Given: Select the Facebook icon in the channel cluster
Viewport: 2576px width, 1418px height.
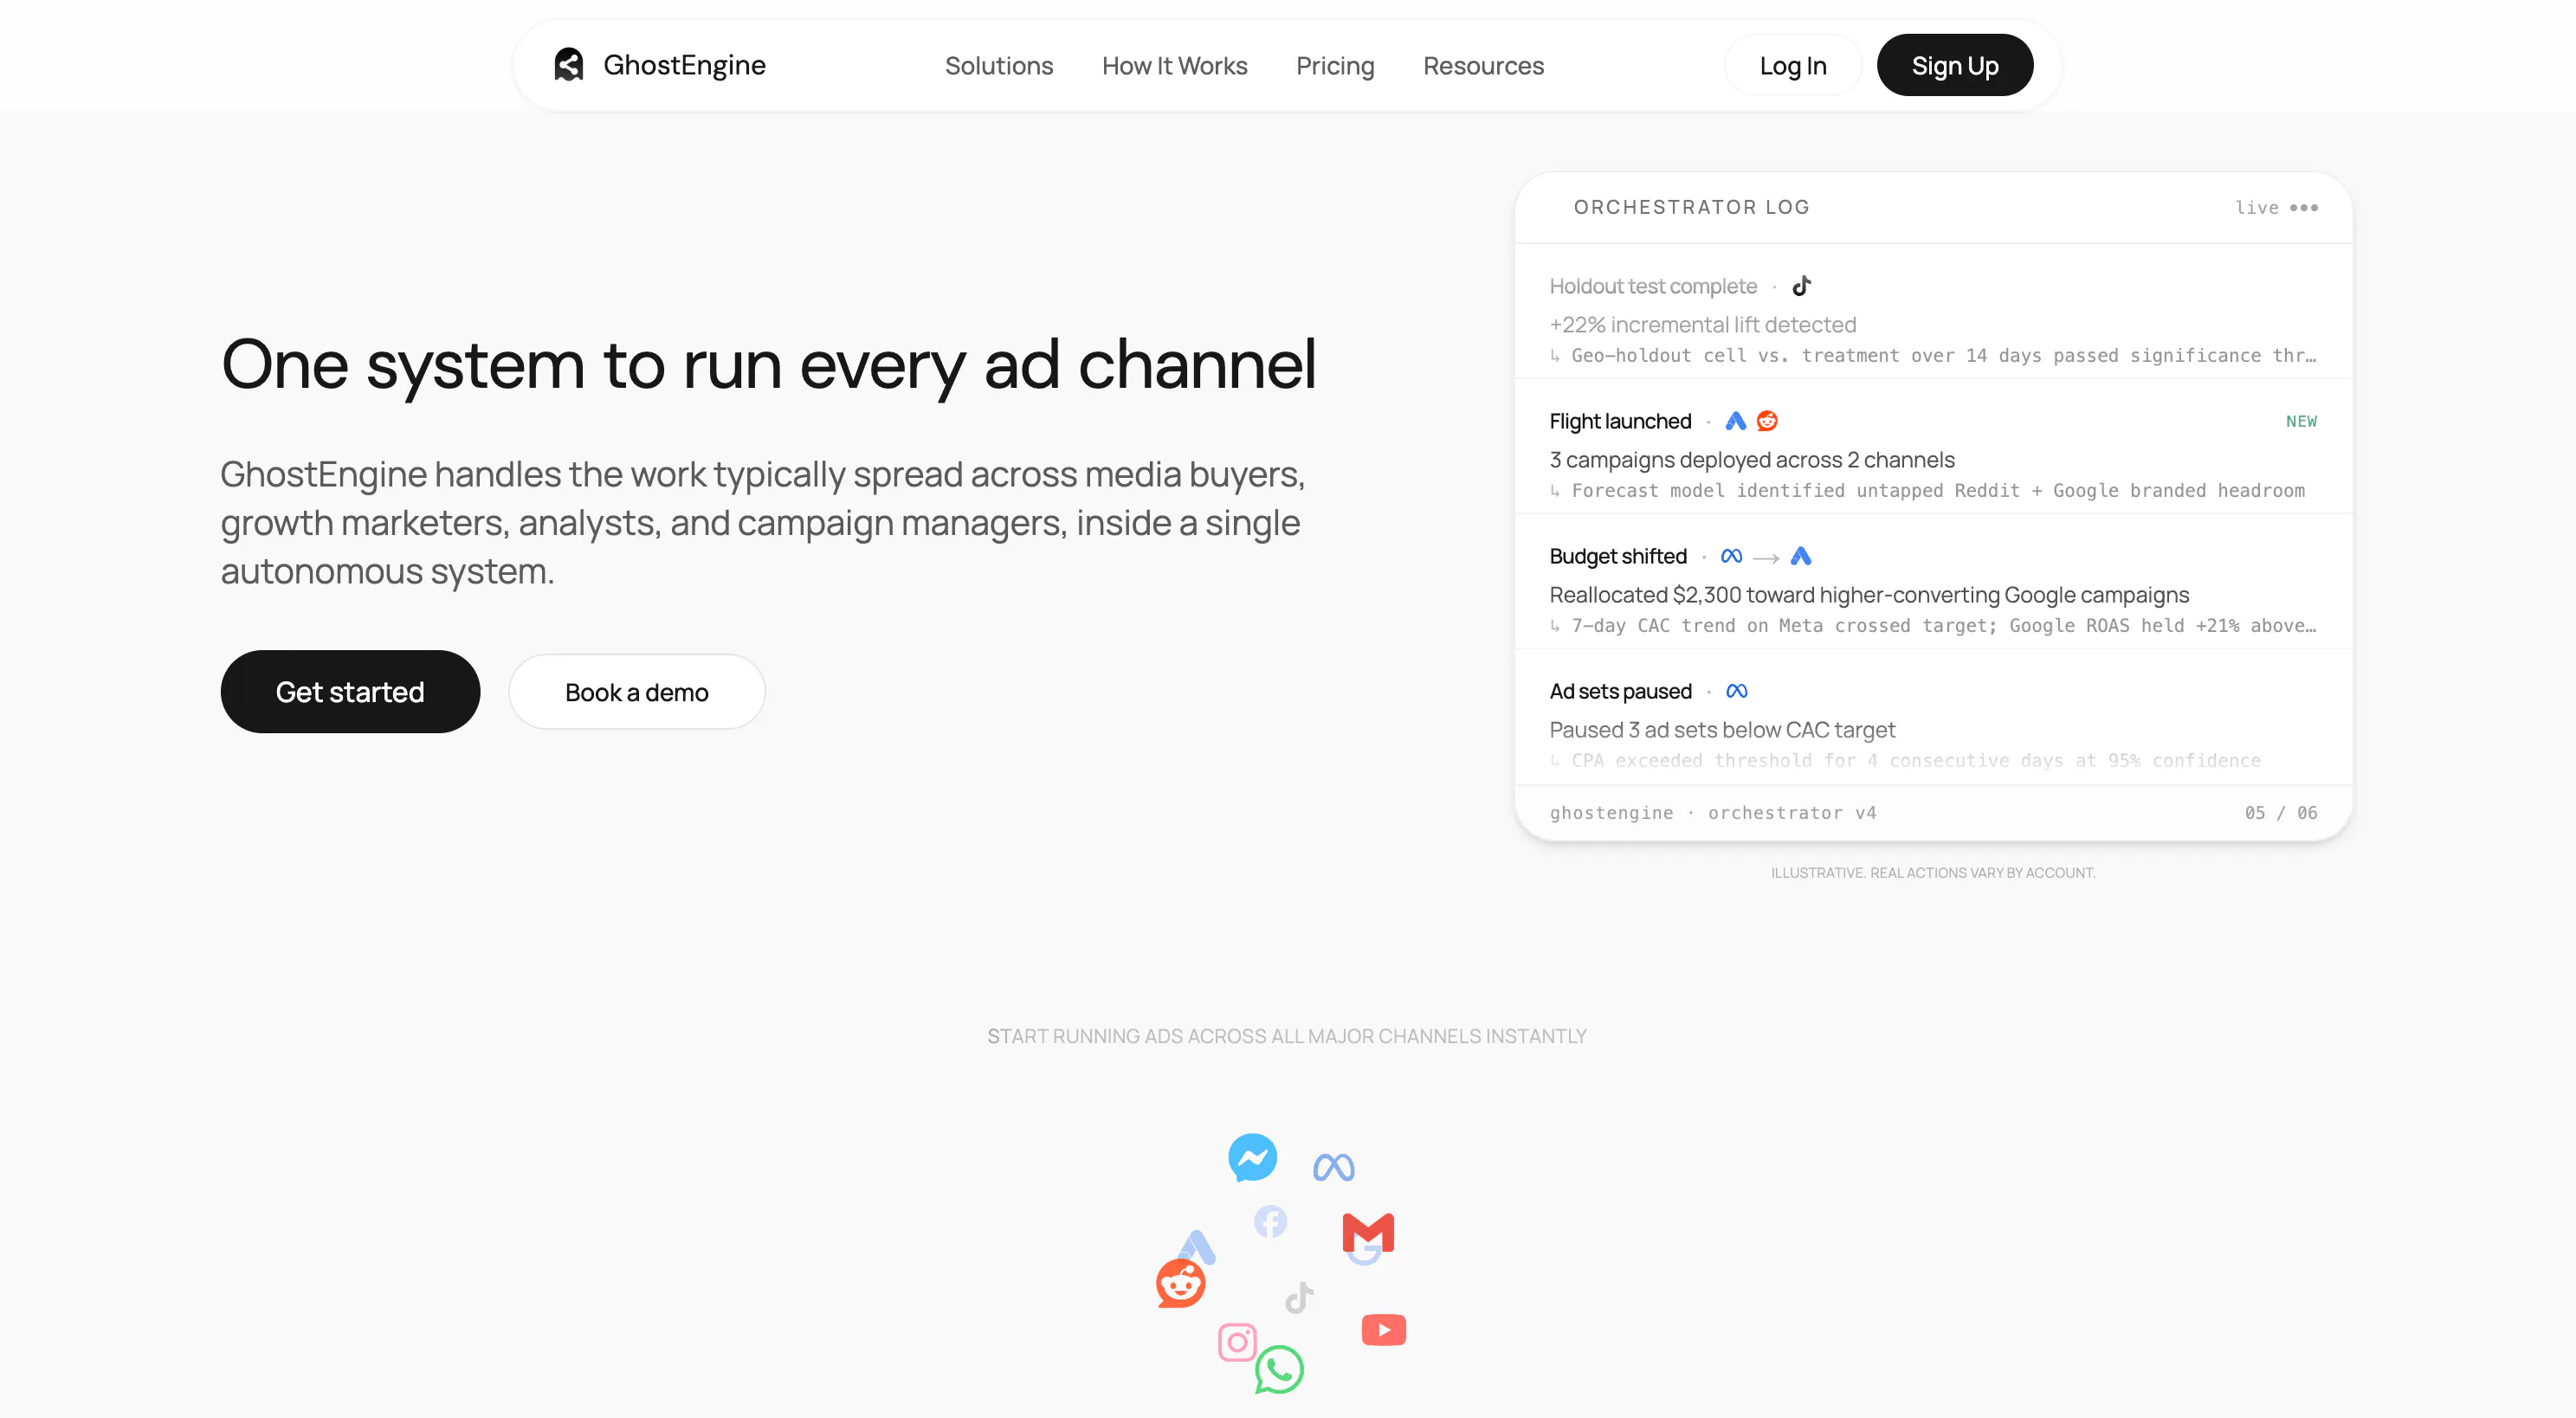Looking at the screenshot, I should tap(1270, 1221).
